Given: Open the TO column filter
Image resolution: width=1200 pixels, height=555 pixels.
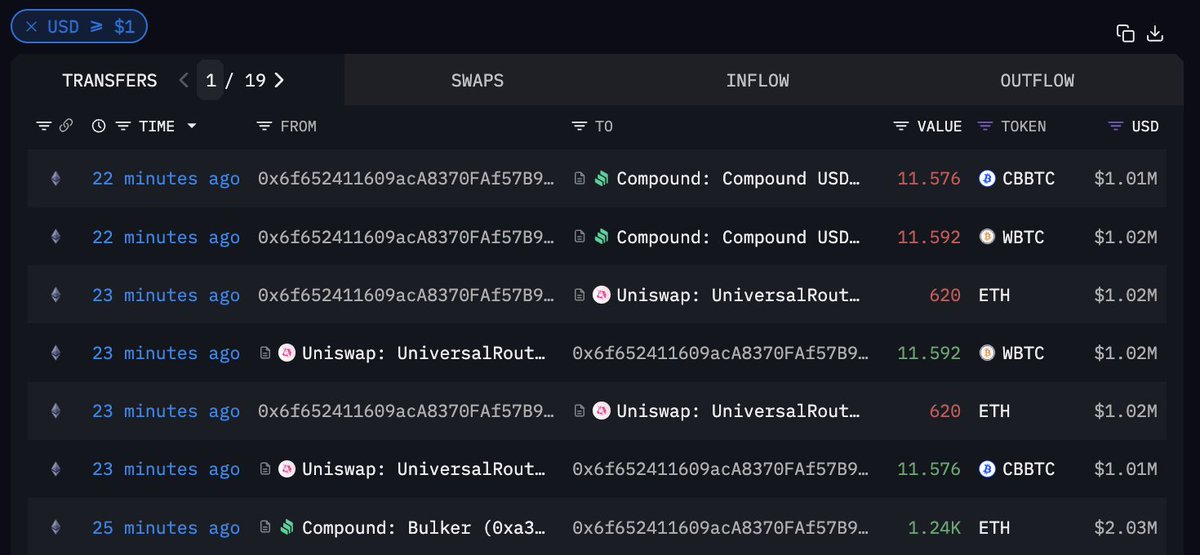Looking at the screenshot, I should coord(579,126).
